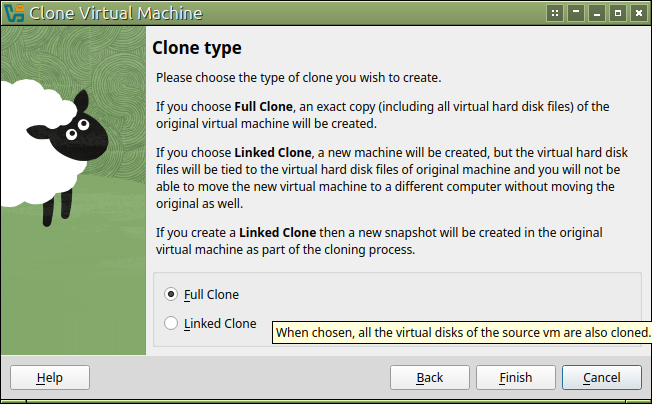
Task: Click the show-on-all-desktops title bar button
Action: coord(554,13)
